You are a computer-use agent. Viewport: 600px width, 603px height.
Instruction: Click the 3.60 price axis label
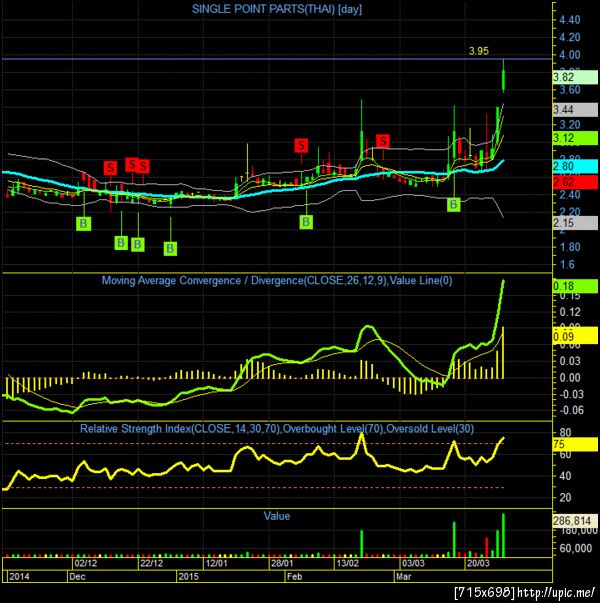point(570,90)
